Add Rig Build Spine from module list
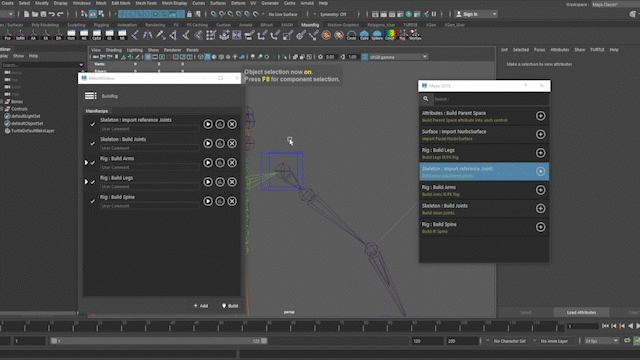The image size is (640, 360). [540, 227]
